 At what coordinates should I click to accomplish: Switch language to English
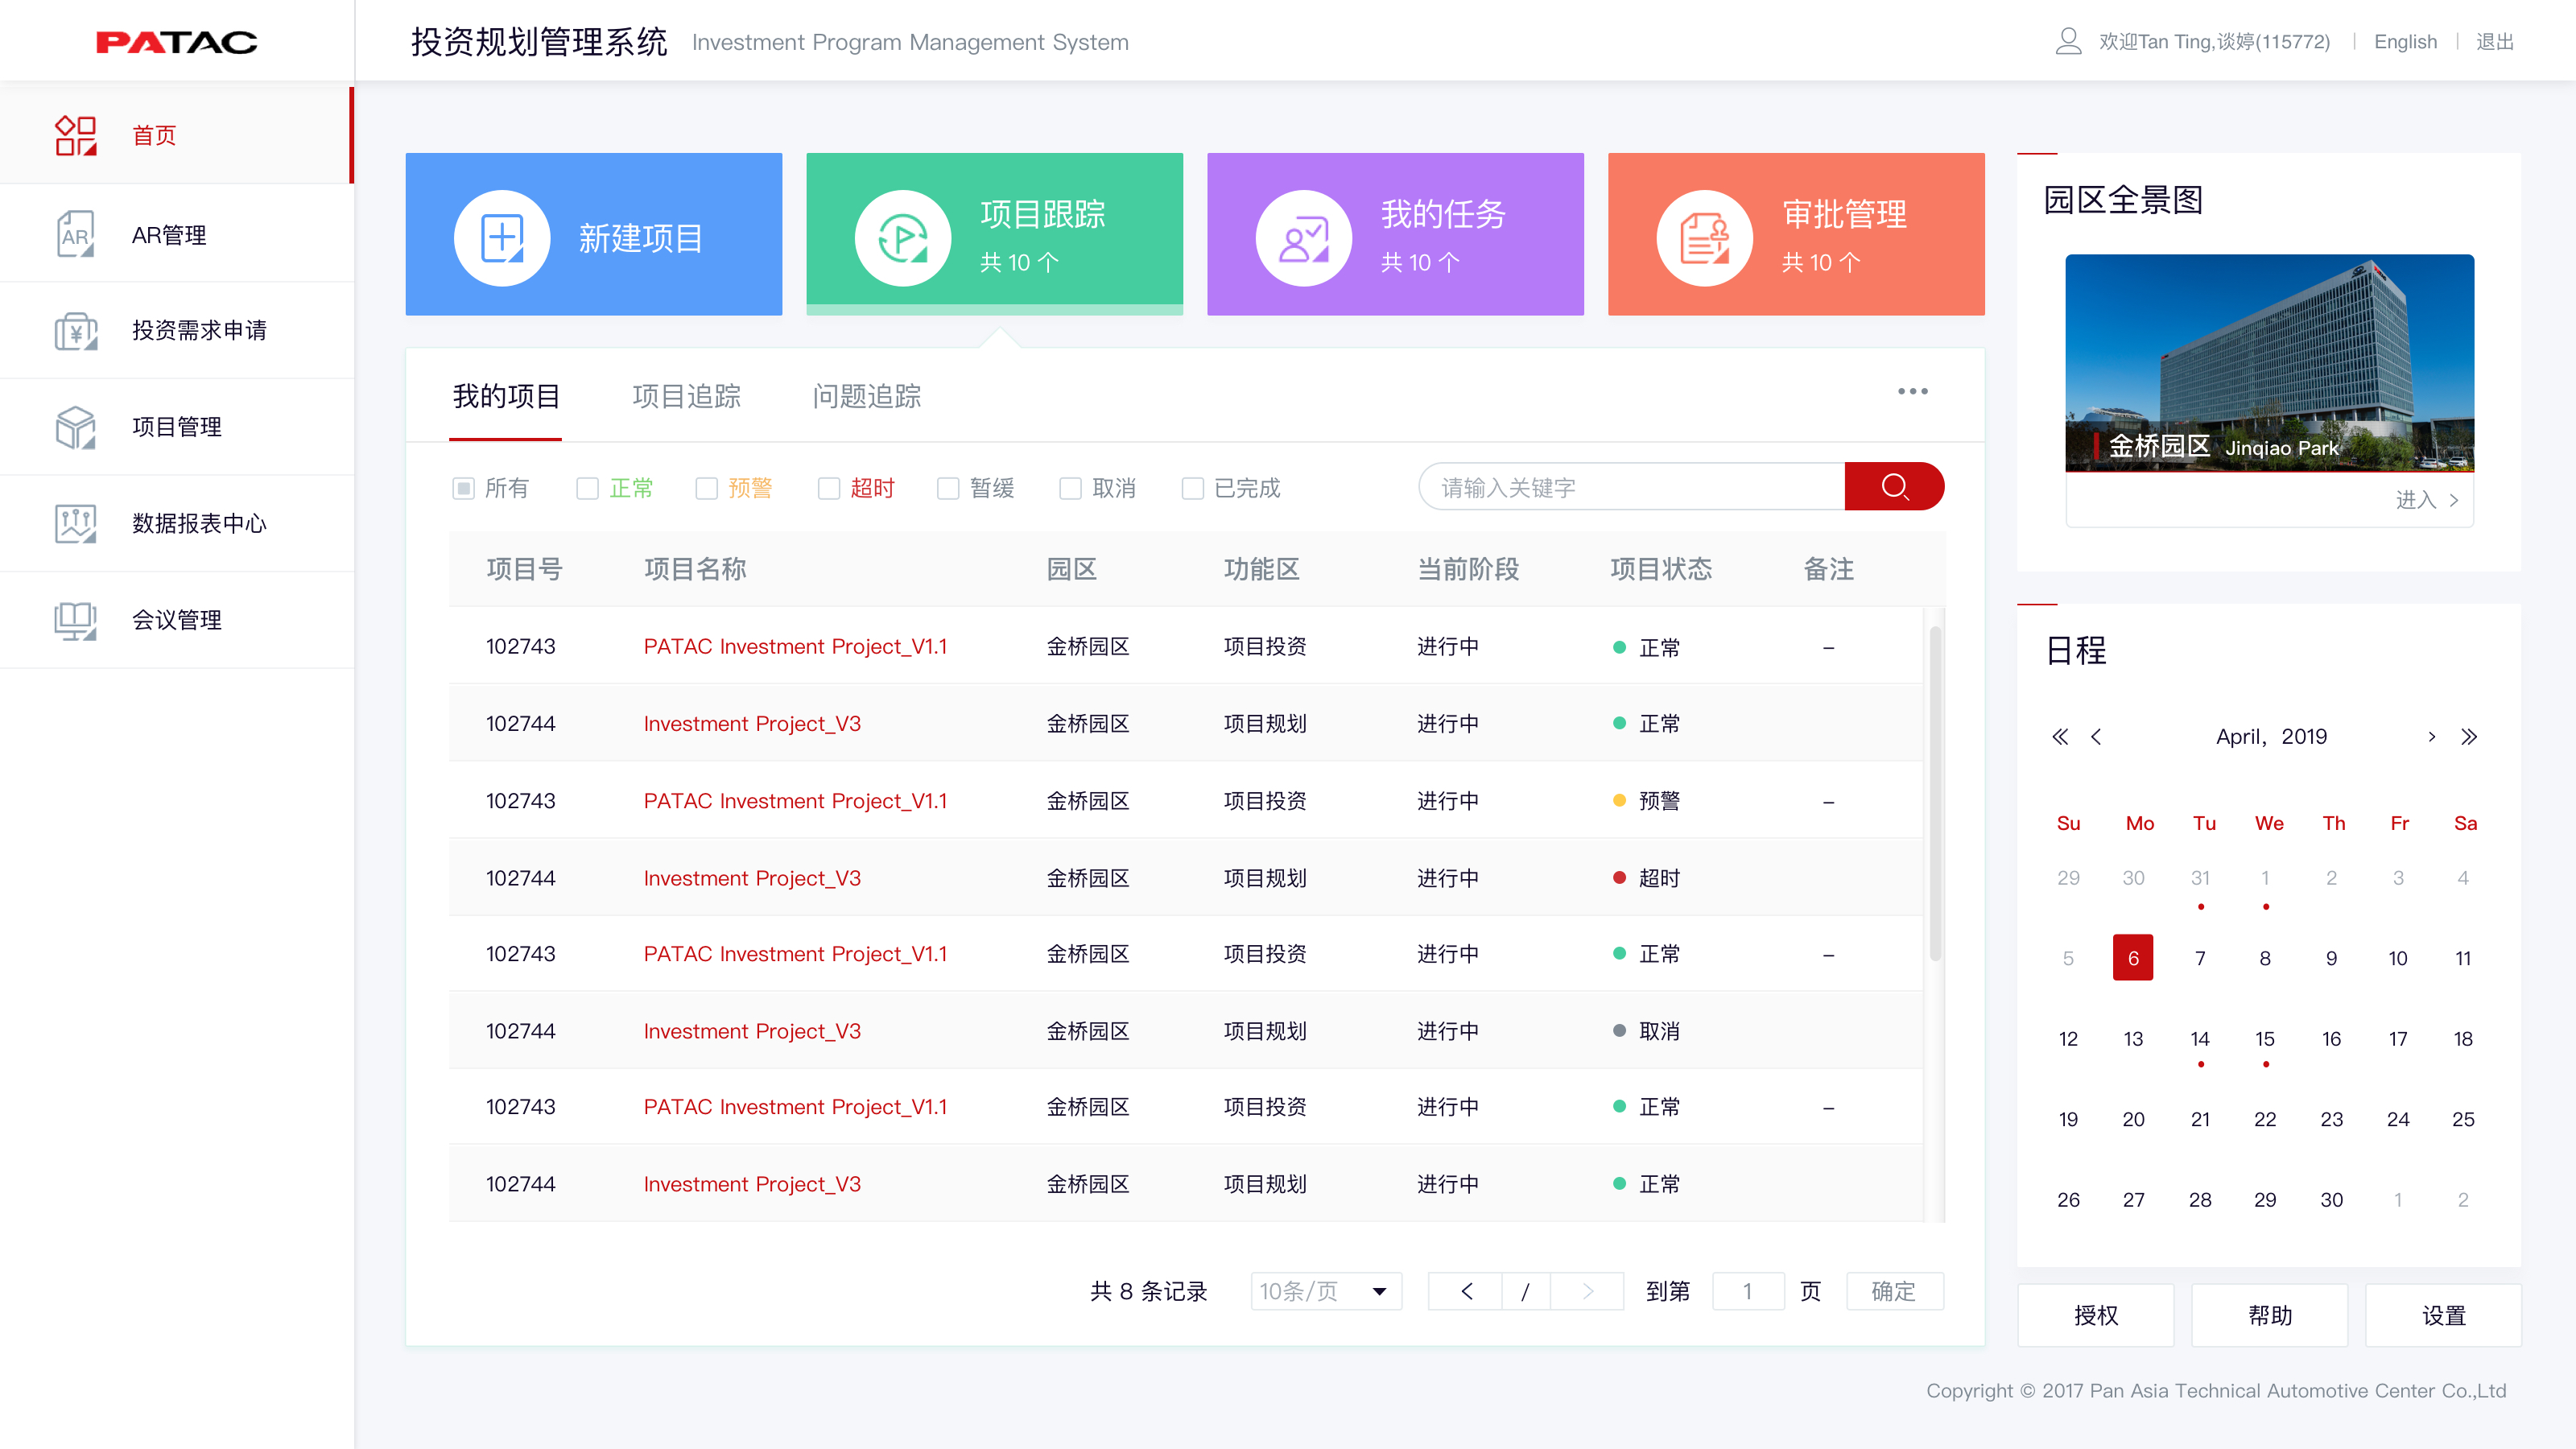point(2405,41)
